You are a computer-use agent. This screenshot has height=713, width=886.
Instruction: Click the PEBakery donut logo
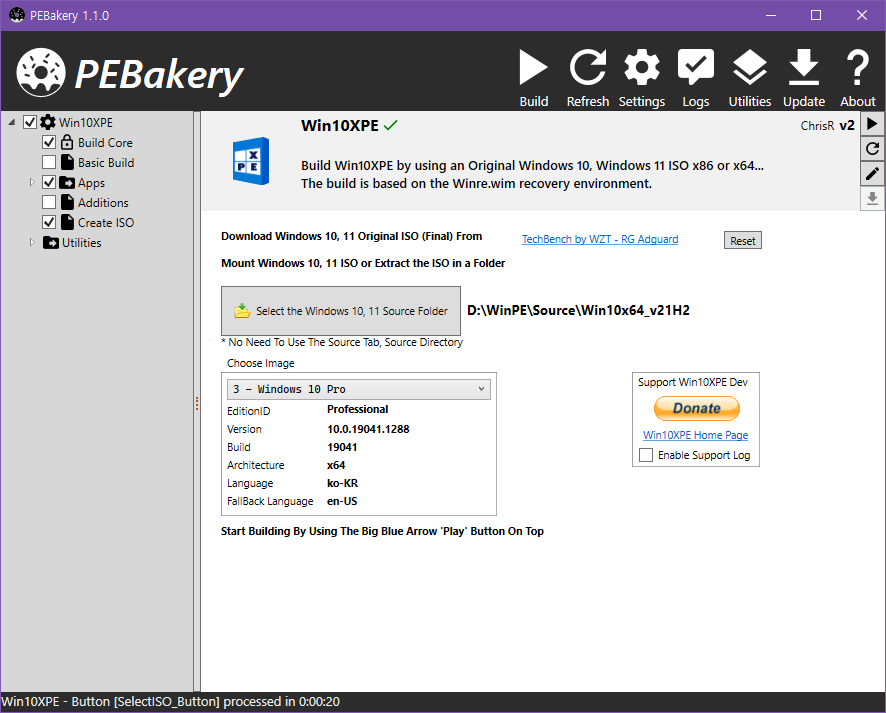tap(41, 72)
